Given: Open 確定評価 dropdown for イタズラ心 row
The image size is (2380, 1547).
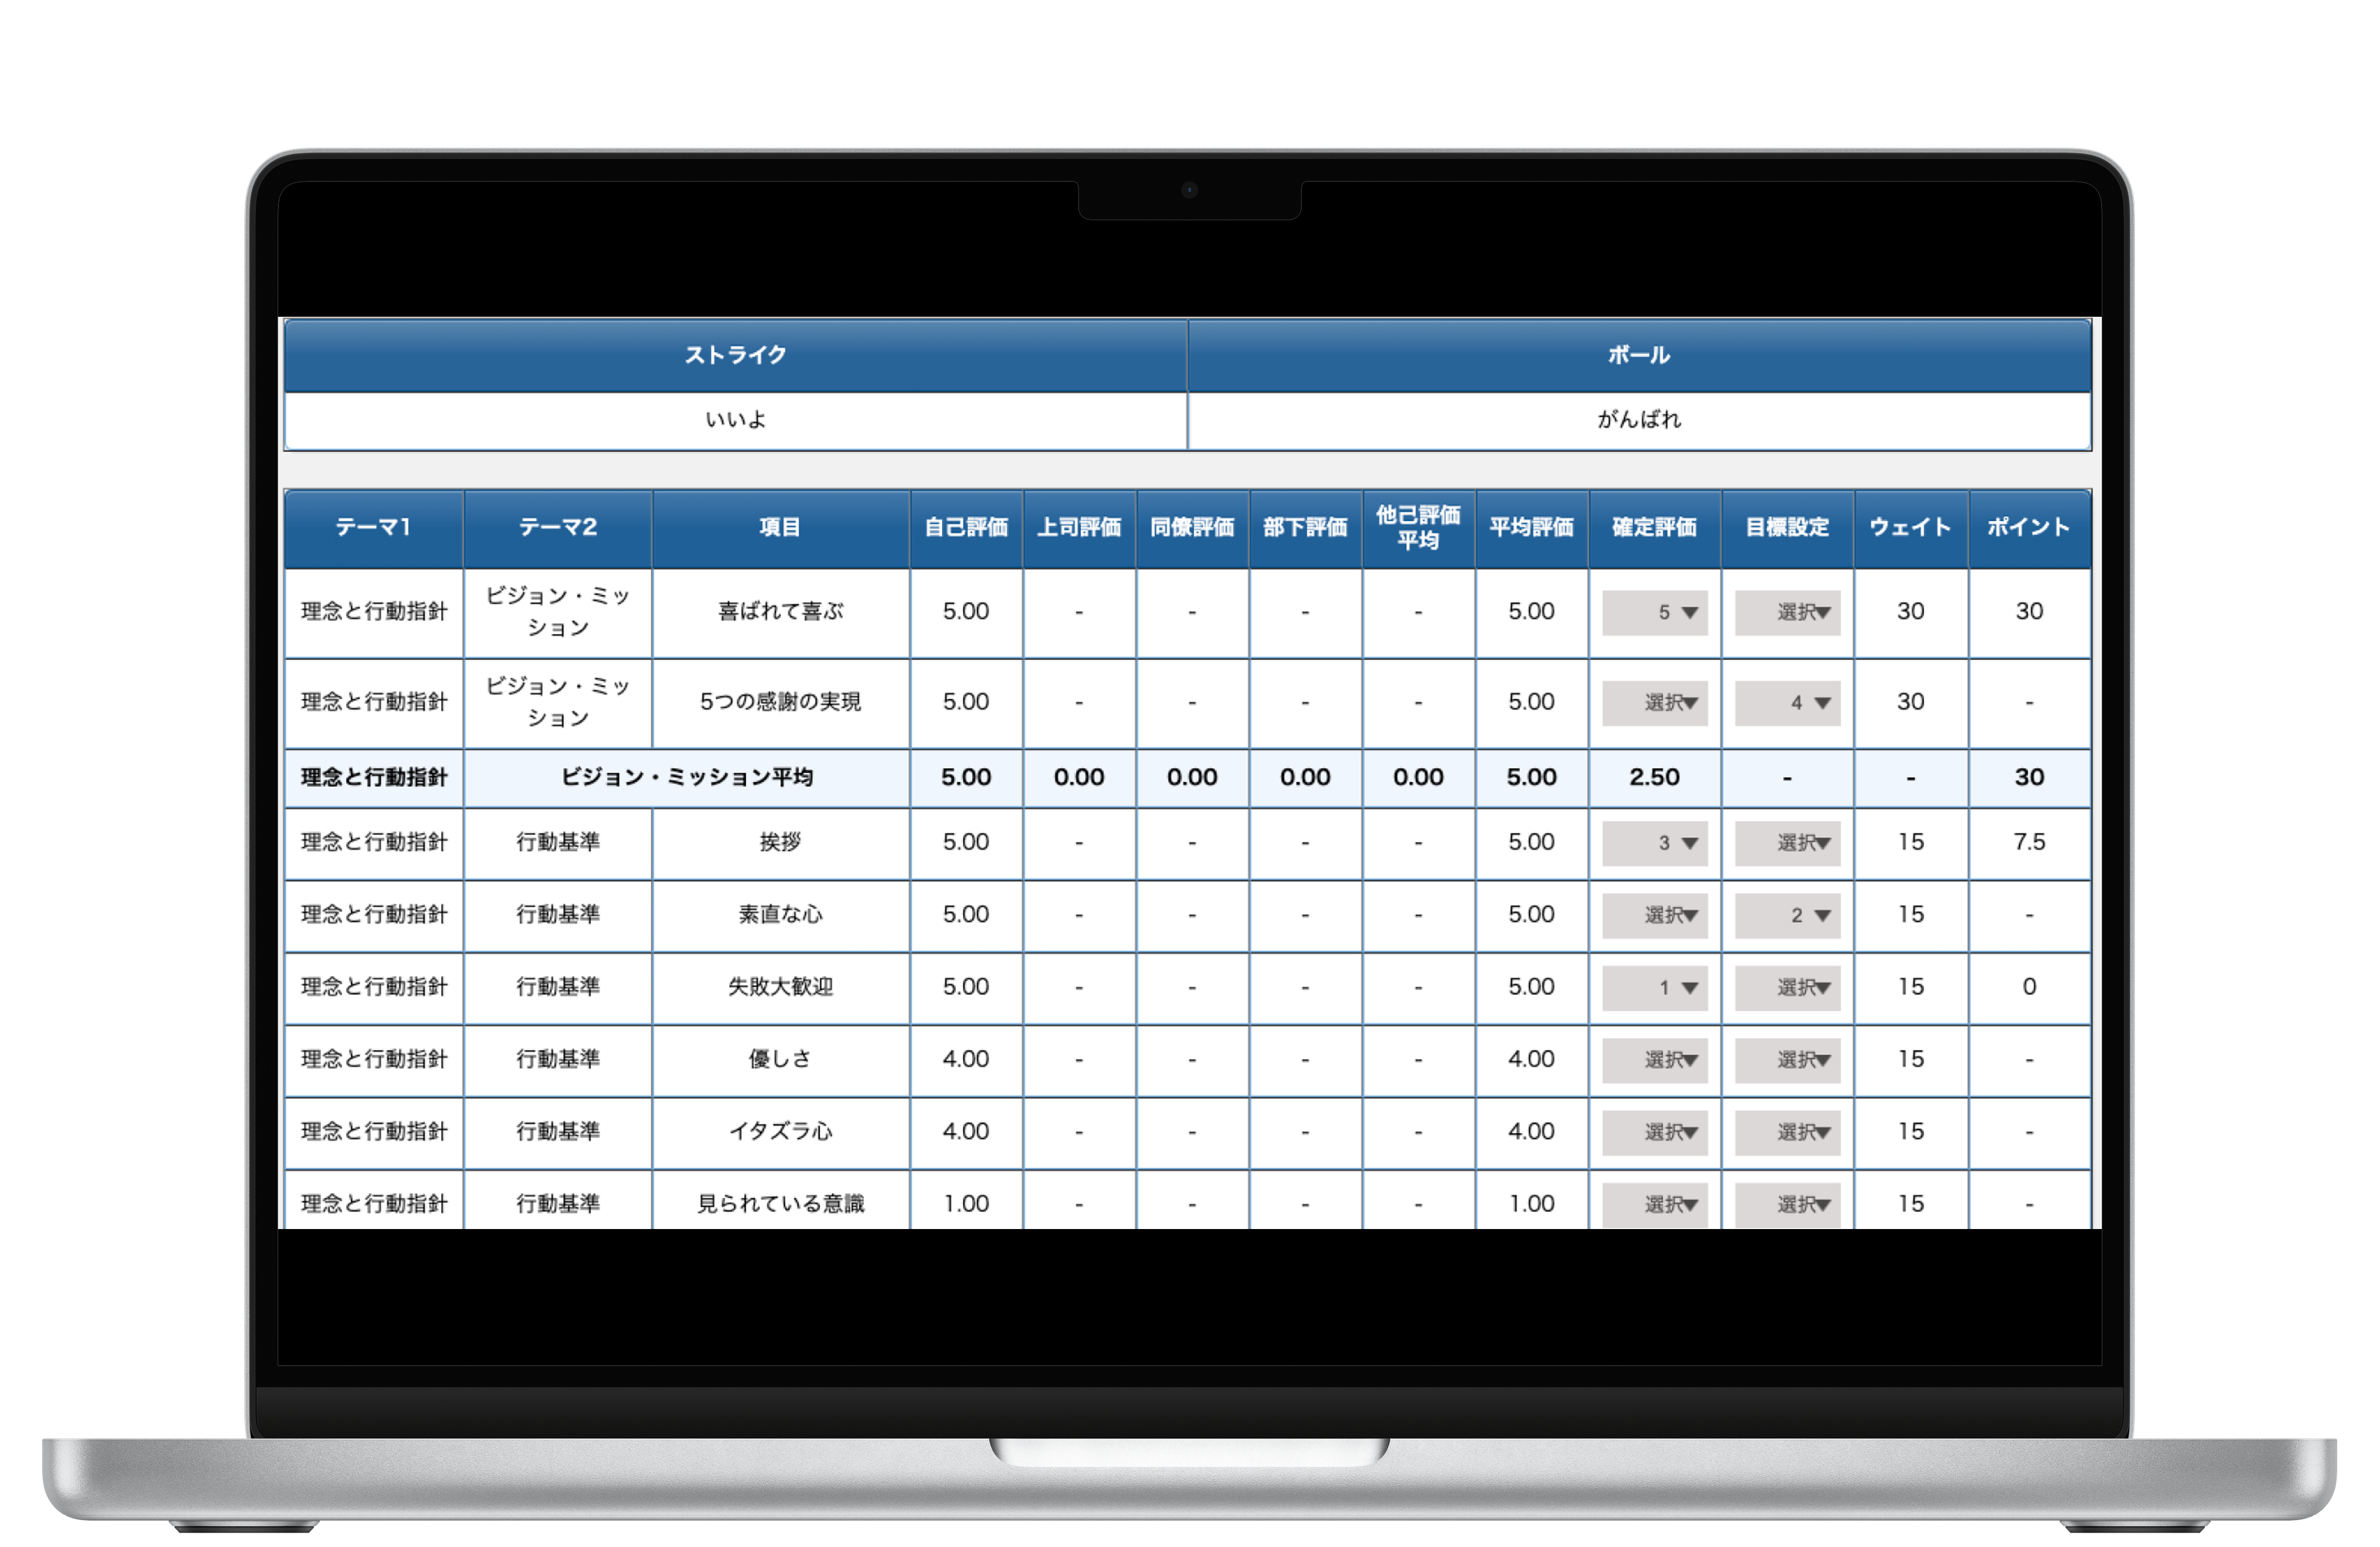Looking at the screenshot, I should 1654,1132.
